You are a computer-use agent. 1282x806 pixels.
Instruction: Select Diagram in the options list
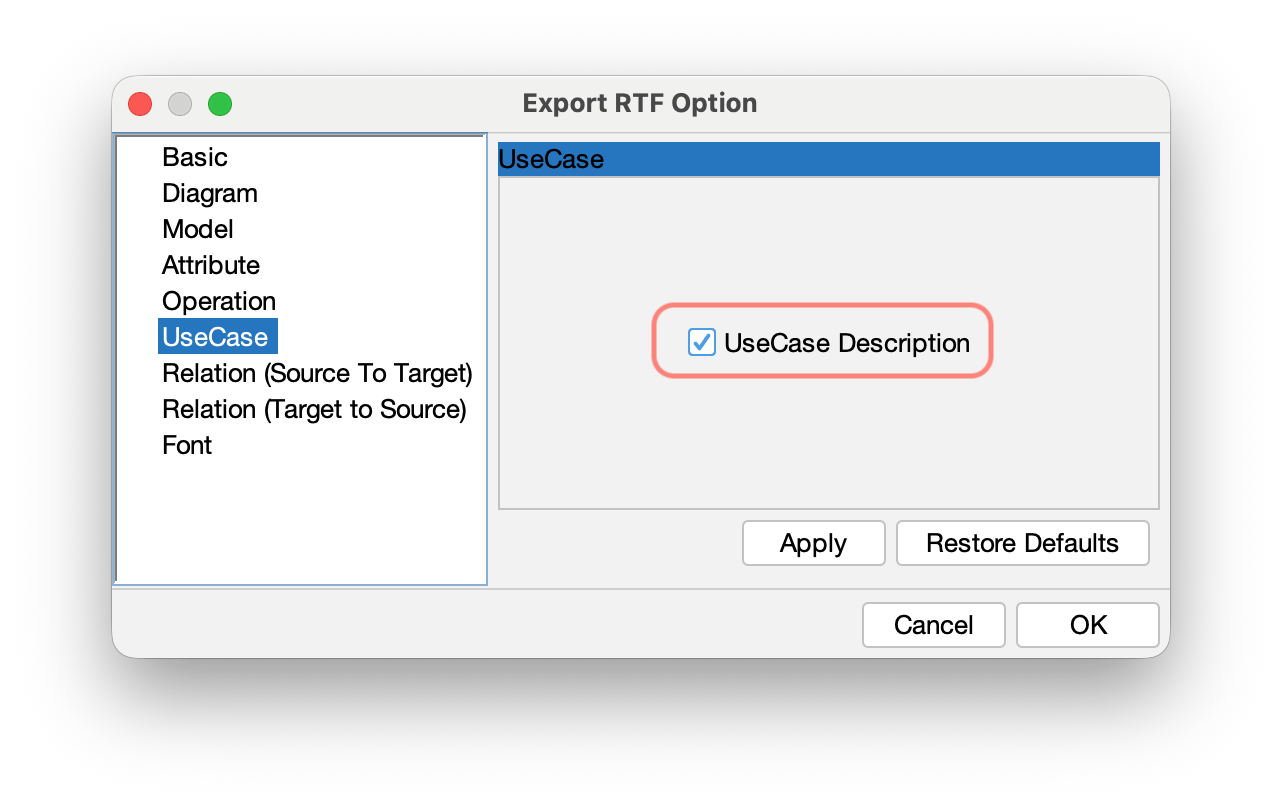(x=209, y=193)
